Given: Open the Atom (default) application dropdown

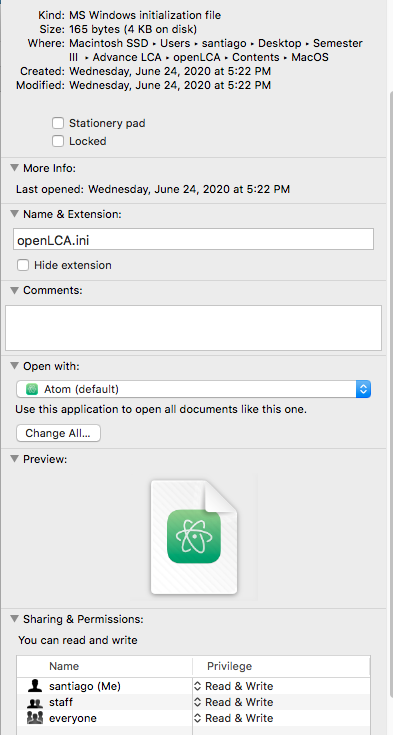Looking at the screenshot, I should click(193, 389).
